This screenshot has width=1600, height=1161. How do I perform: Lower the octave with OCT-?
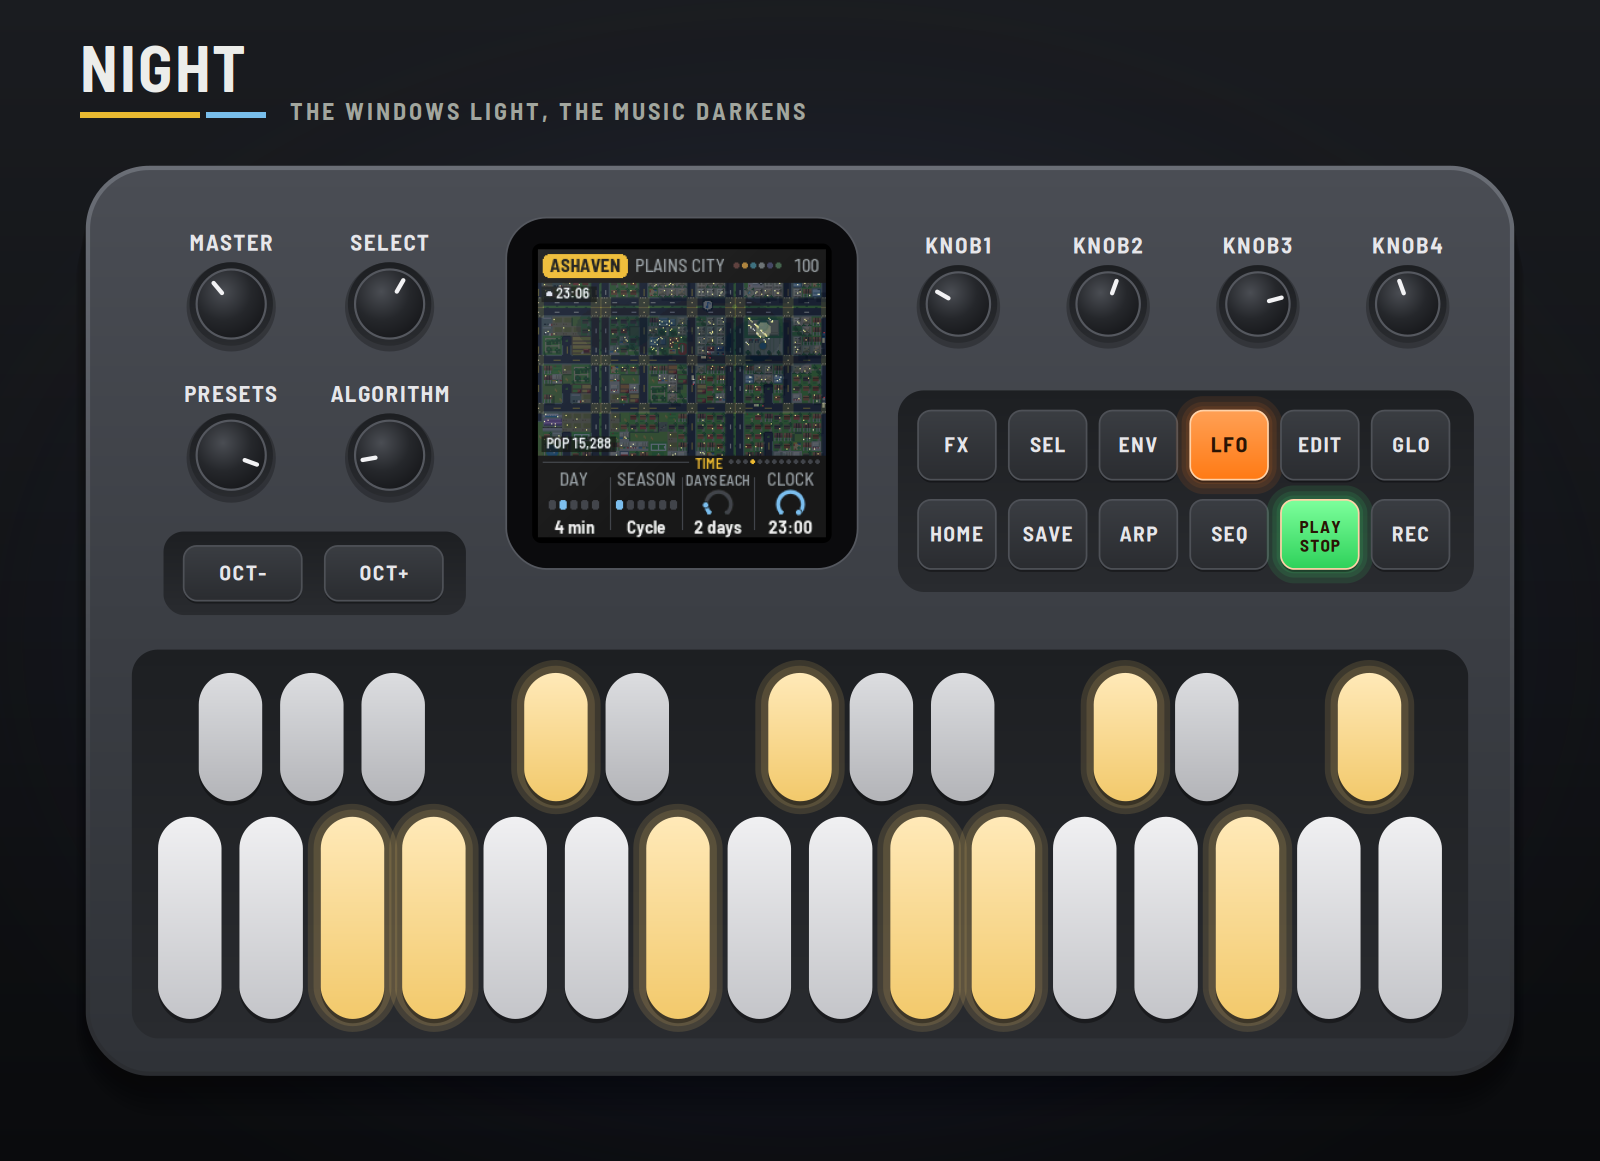(243, 573)
